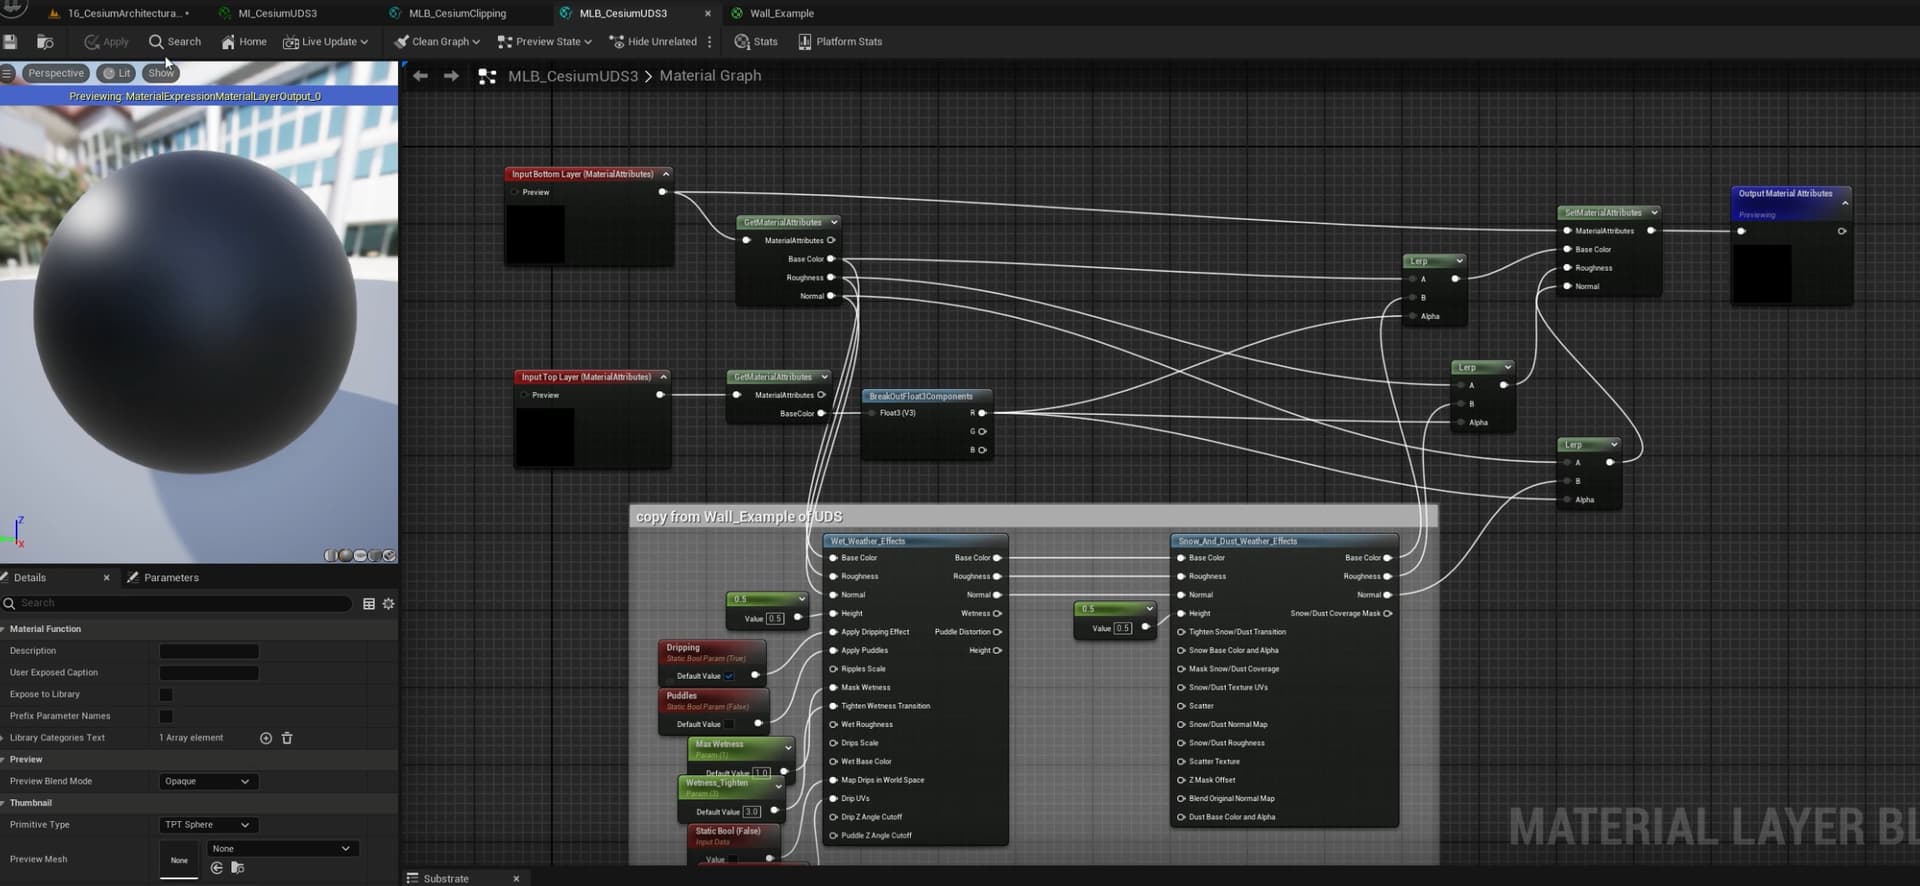Set preview mesh to selected mesh icon

(x=389, y=555)
